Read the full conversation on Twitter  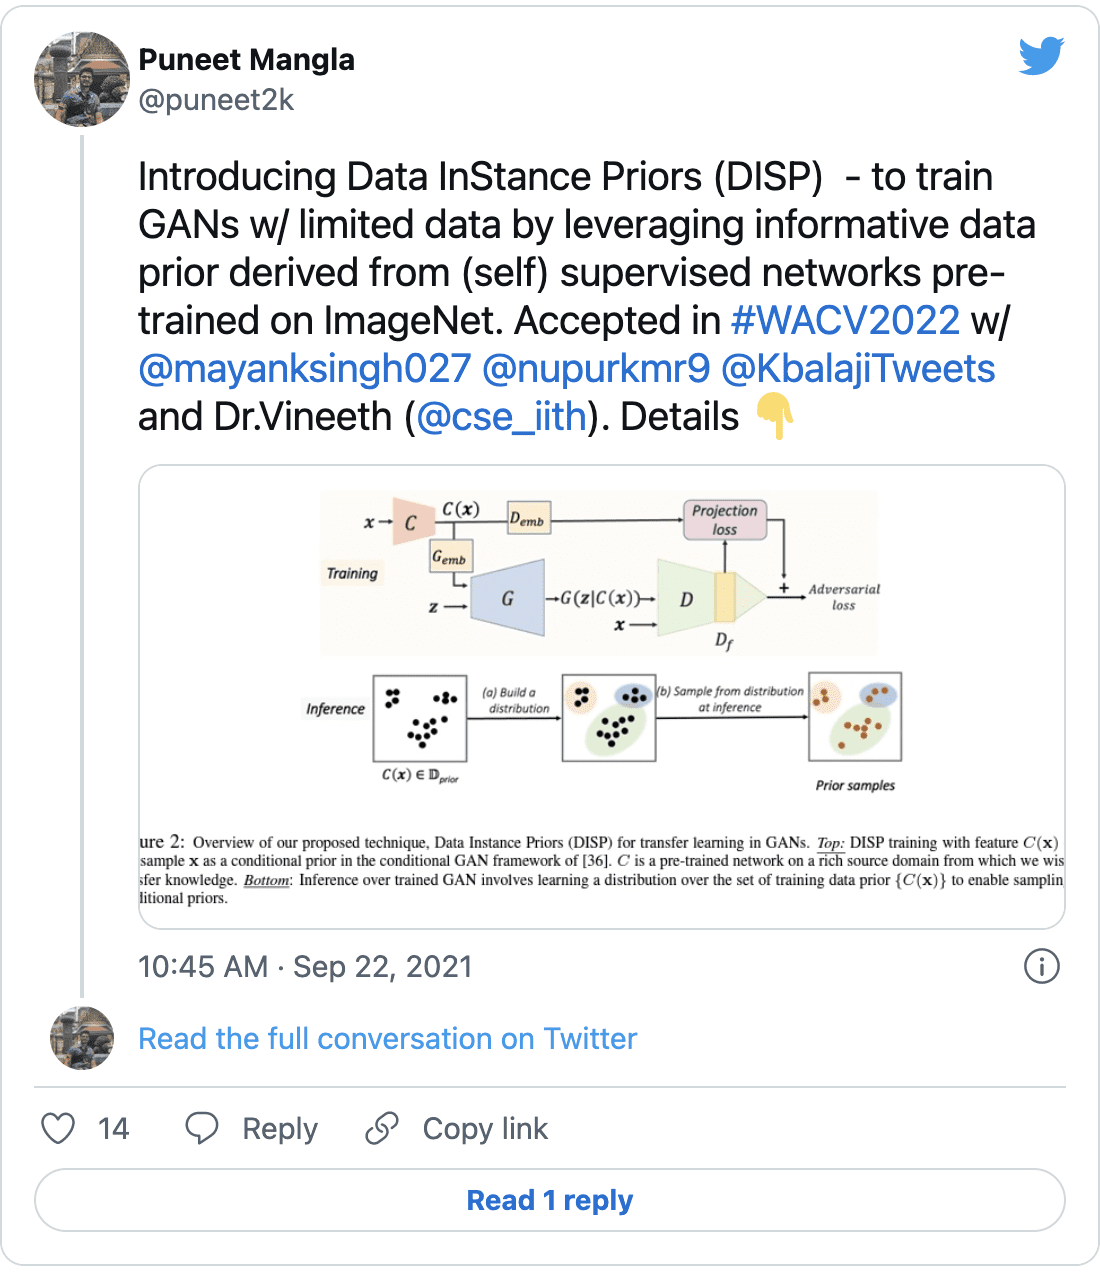[387, 1039]
